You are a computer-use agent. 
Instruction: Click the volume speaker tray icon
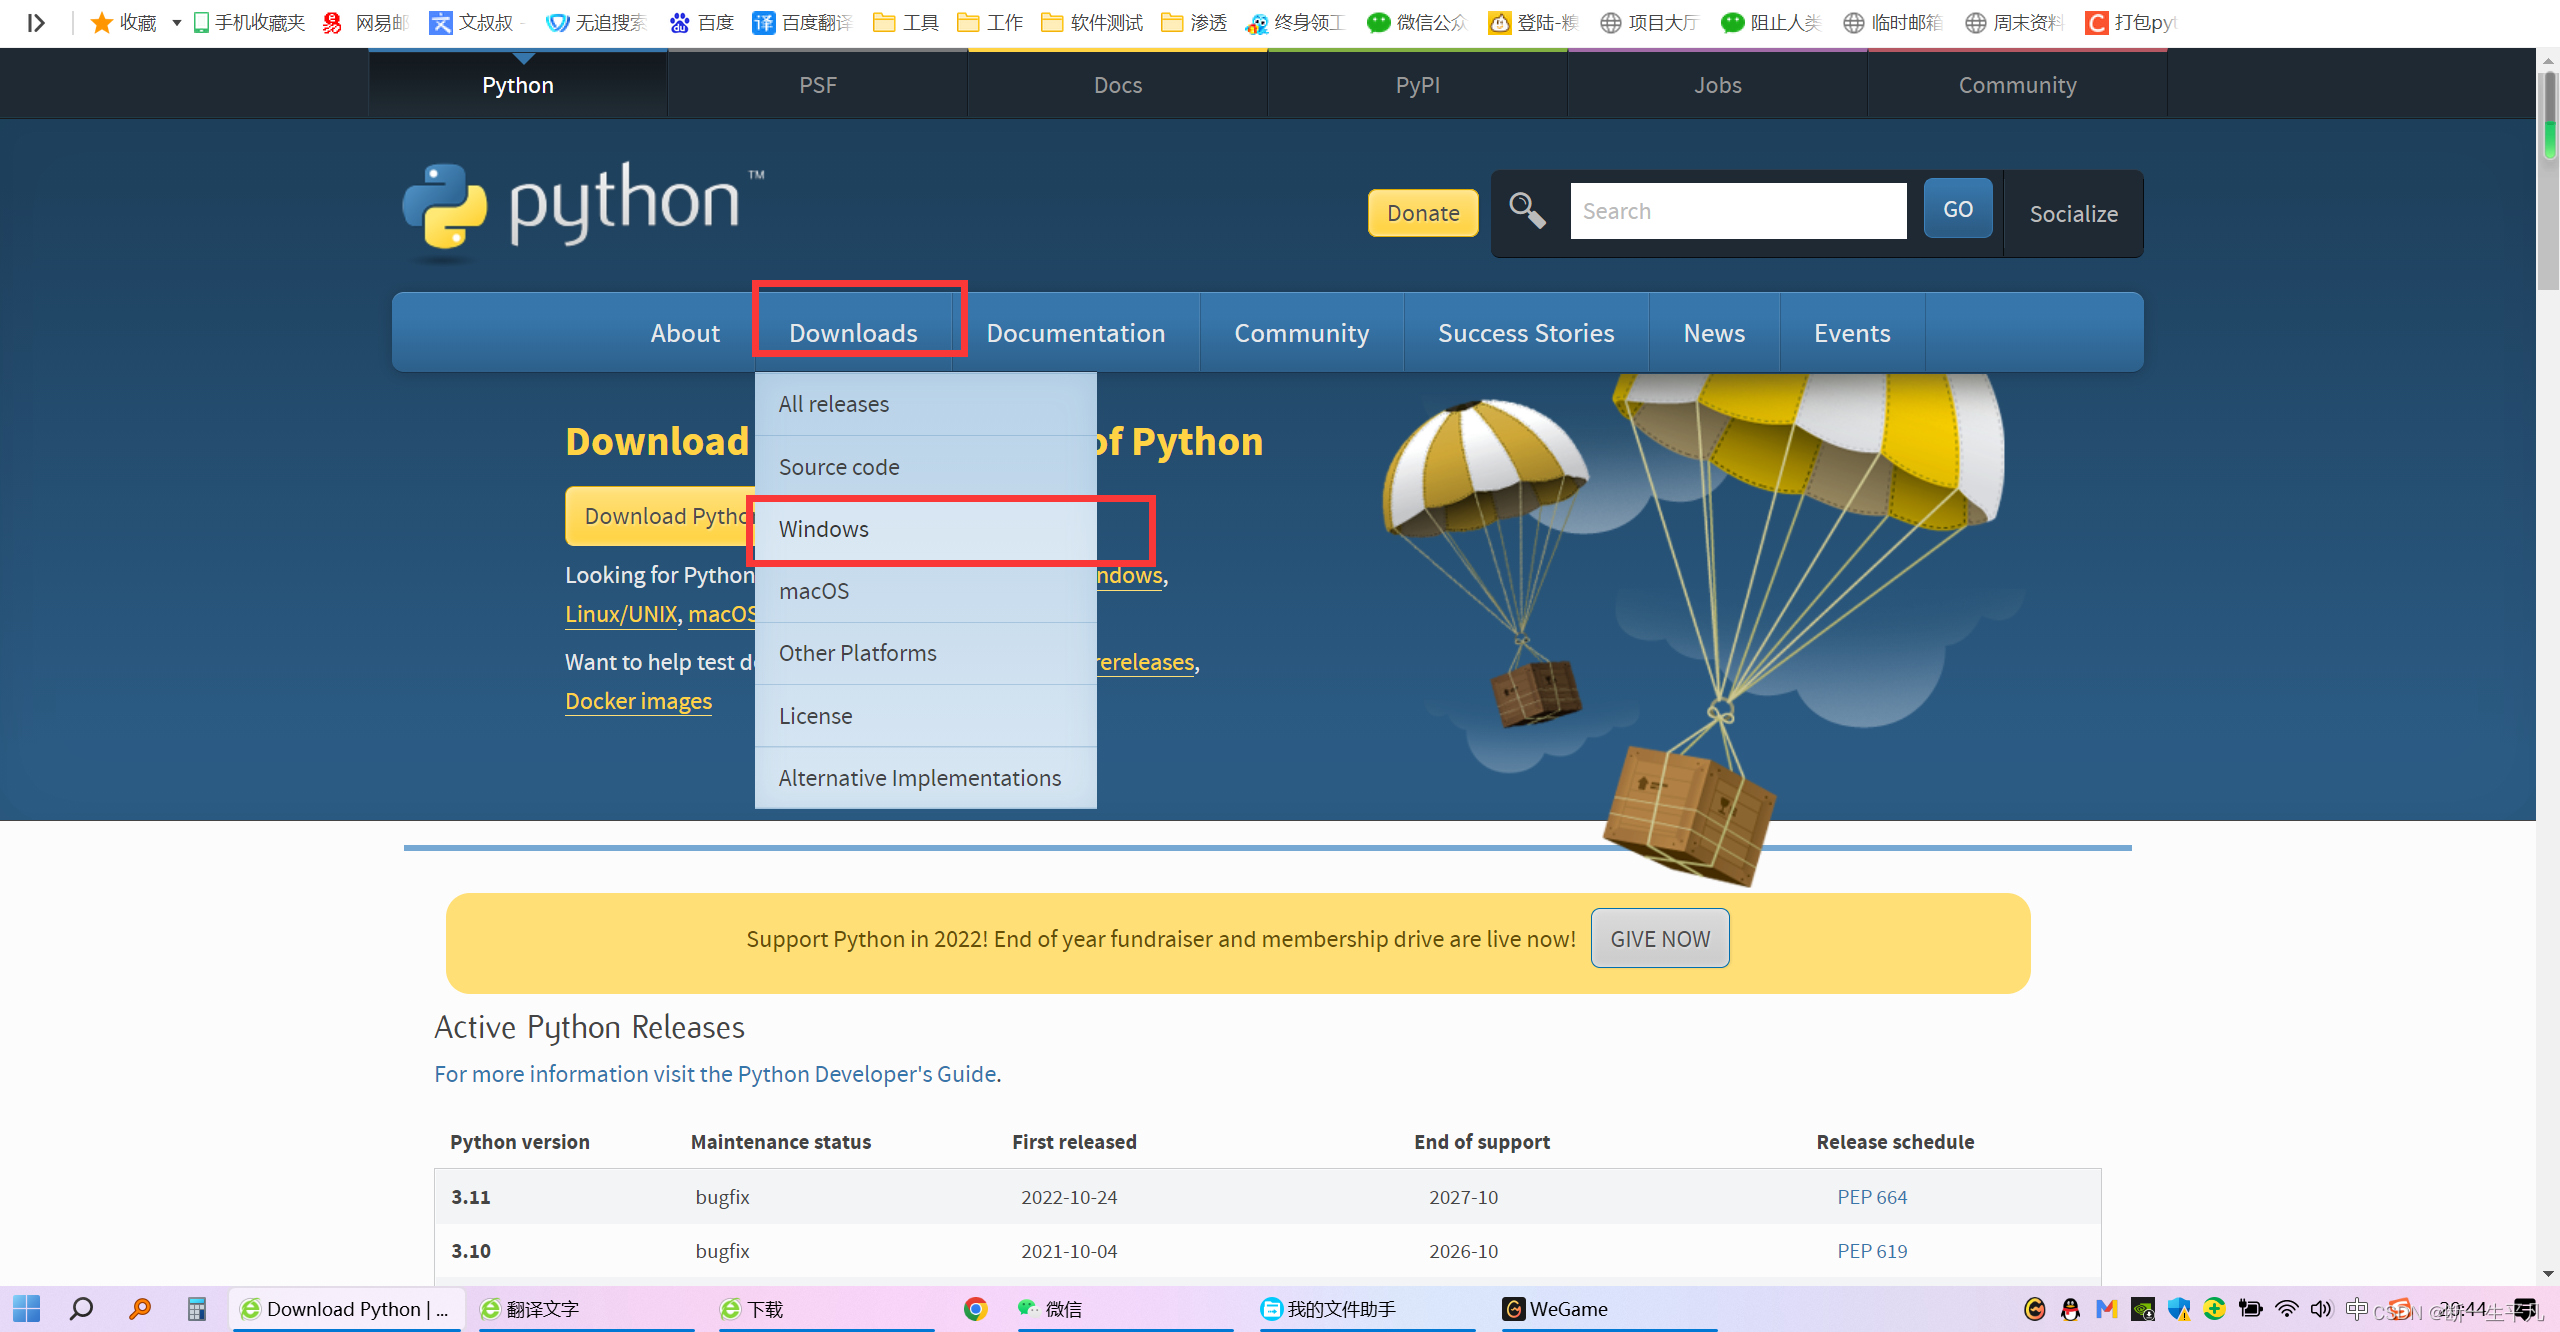pyautogui.click(x=2320, y=1308)
